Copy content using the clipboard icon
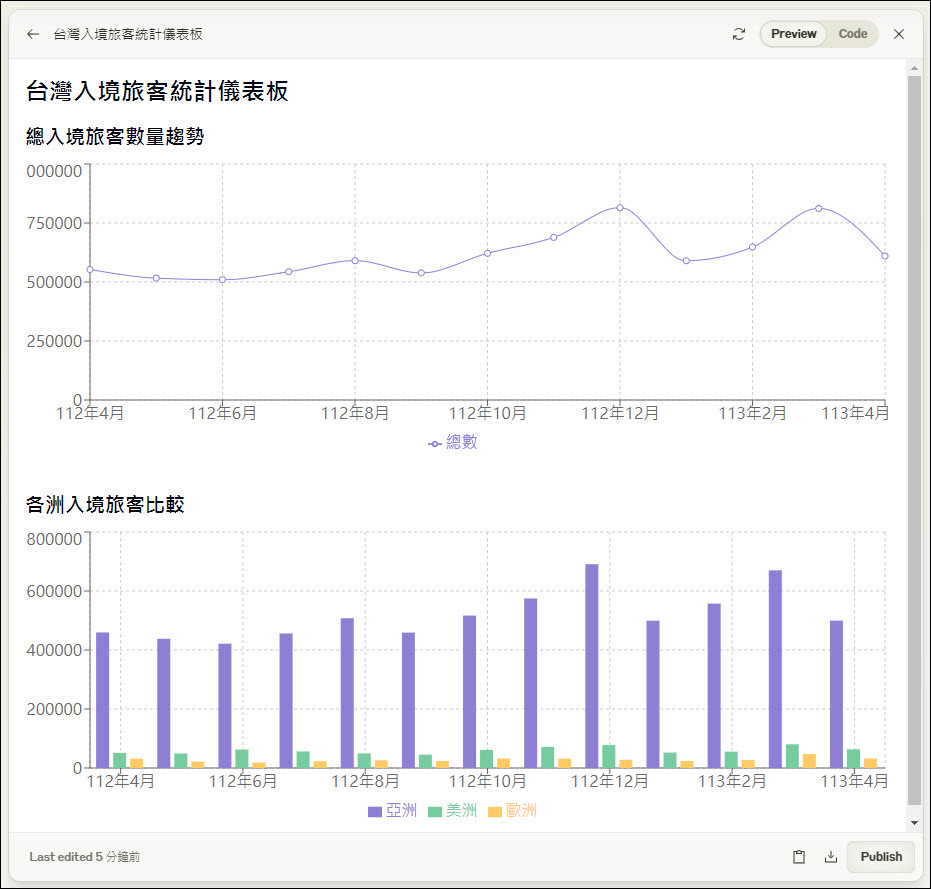Image resolution: width=931 pixels, height=889 pixels. [799, 857]
